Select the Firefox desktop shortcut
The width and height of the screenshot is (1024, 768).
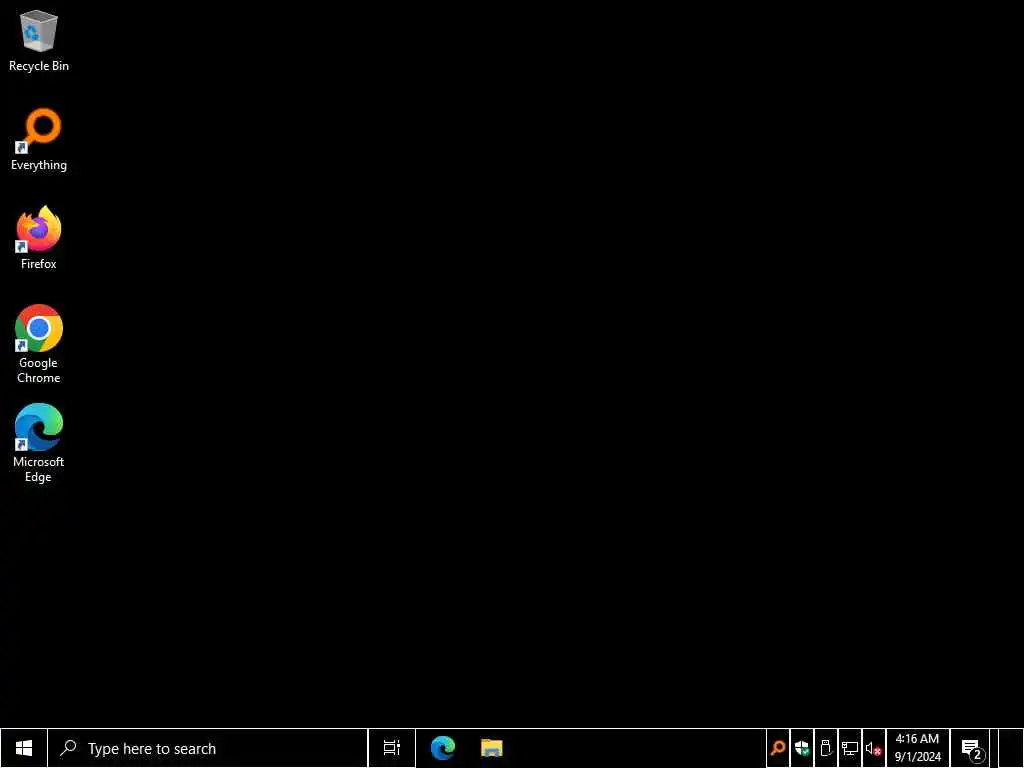coord(39,238)
